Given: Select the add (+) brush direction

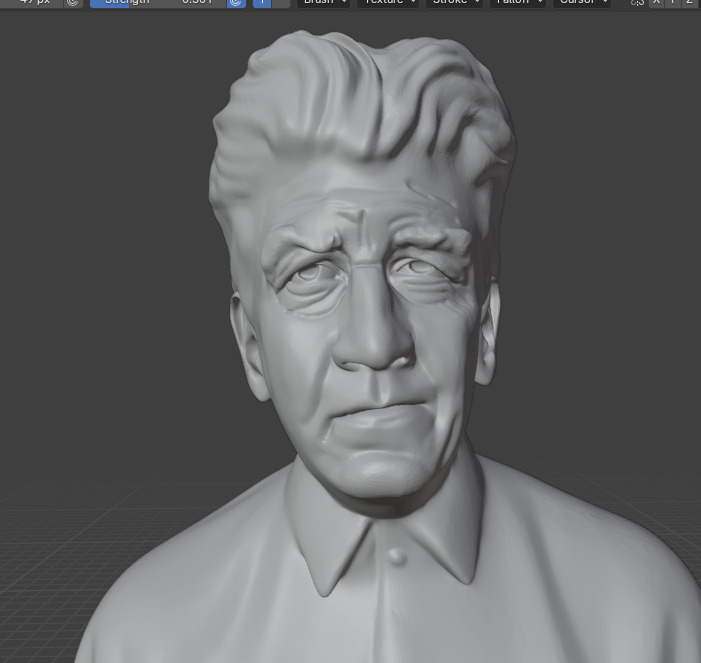Looking at the screenshot, I should pyautogui.click(x=262, y=2).
